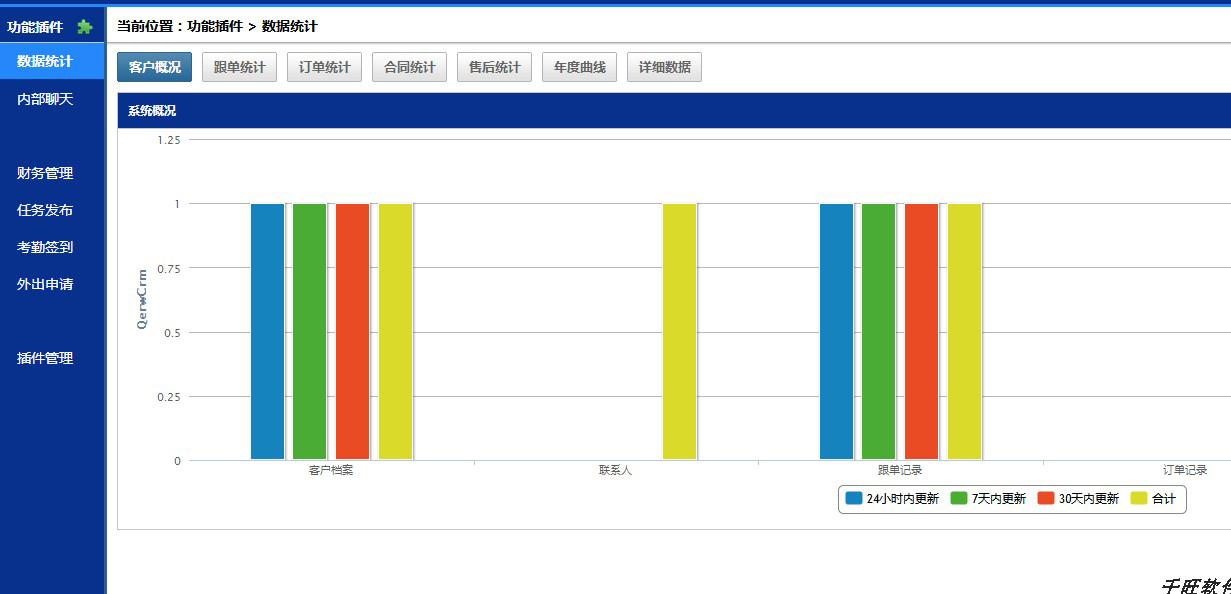
Task: Open the 合同统计 tab
Action: (x=410, y=68)
